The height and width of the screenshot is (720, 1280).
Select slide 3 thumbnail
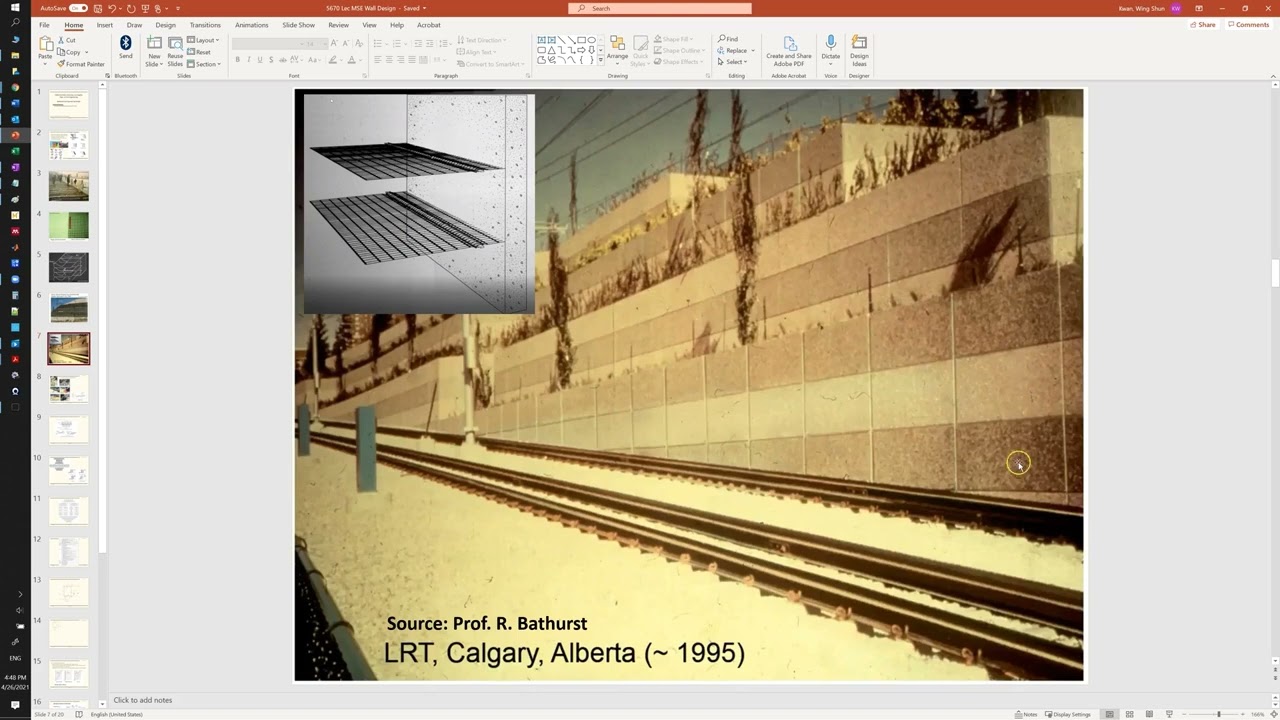coord(69,186)
